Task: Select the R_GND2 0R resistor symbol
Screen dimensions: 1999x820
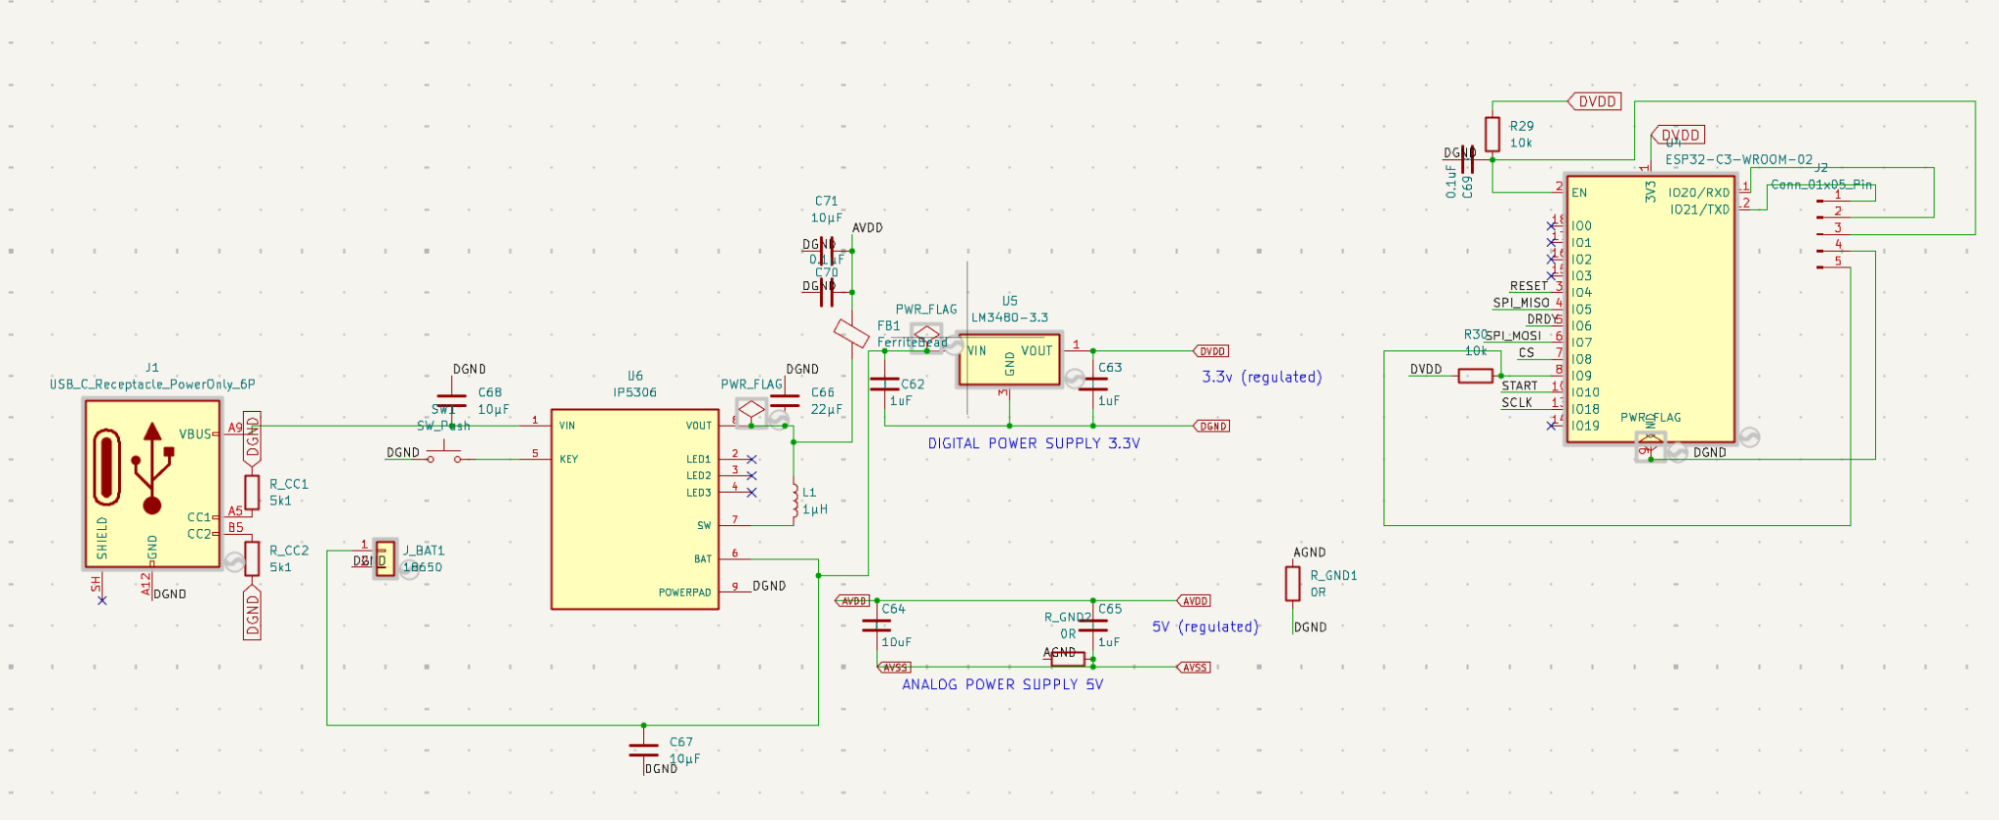Action: point(1068,659)
